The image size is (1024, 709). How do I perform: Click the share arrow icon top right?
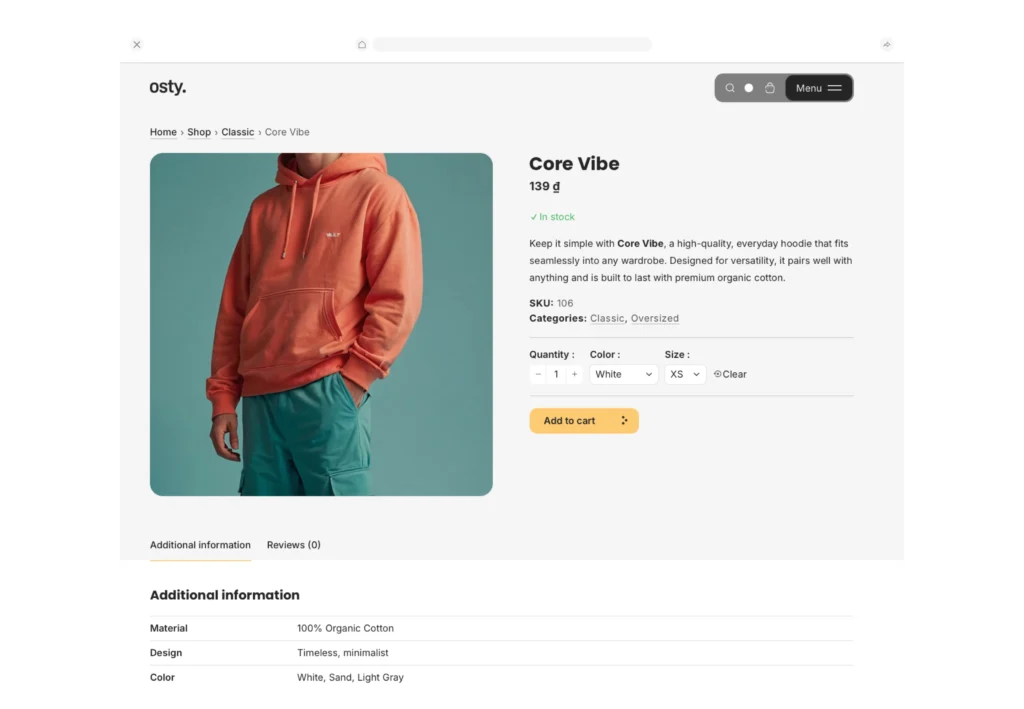pos(886,45)
